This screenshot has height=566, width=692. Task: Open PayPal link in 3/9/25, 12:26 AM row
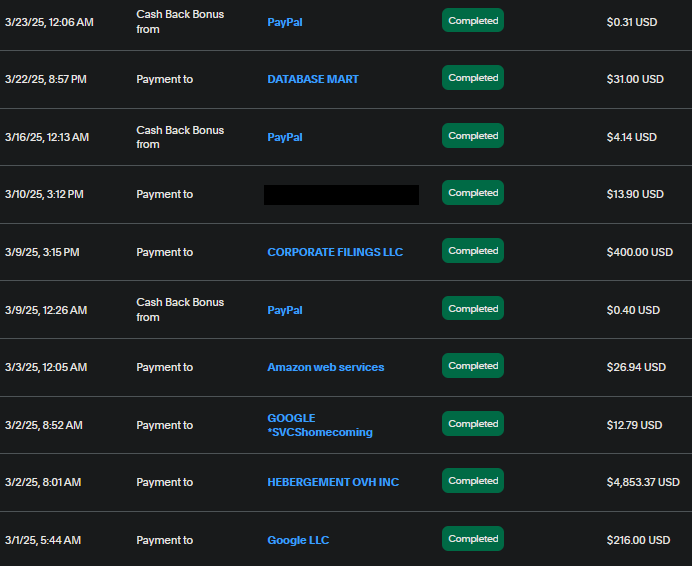click(285, 310)
